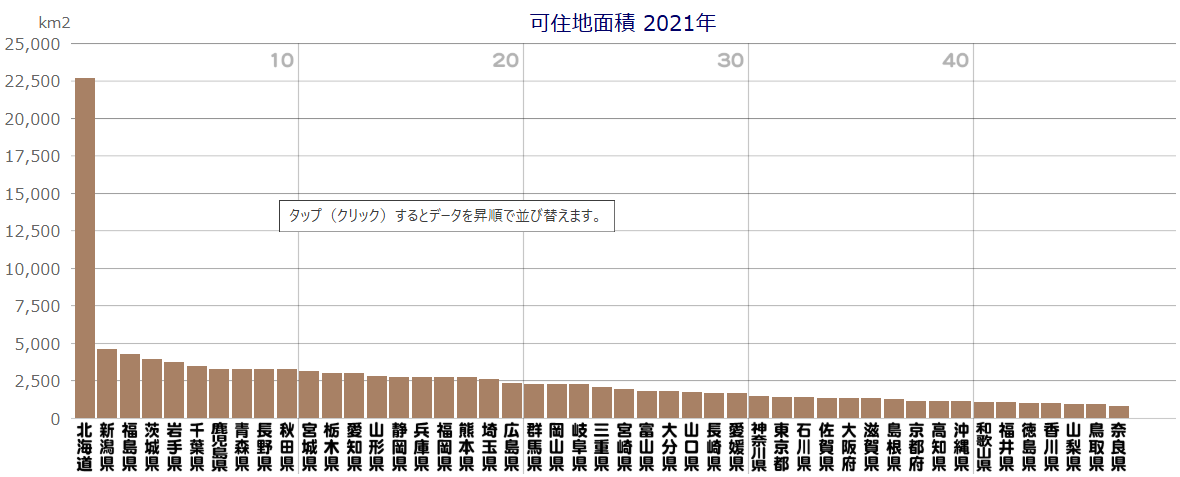
Task: Click the sort tooltip about 昇順 ordering
Action: 446,217
